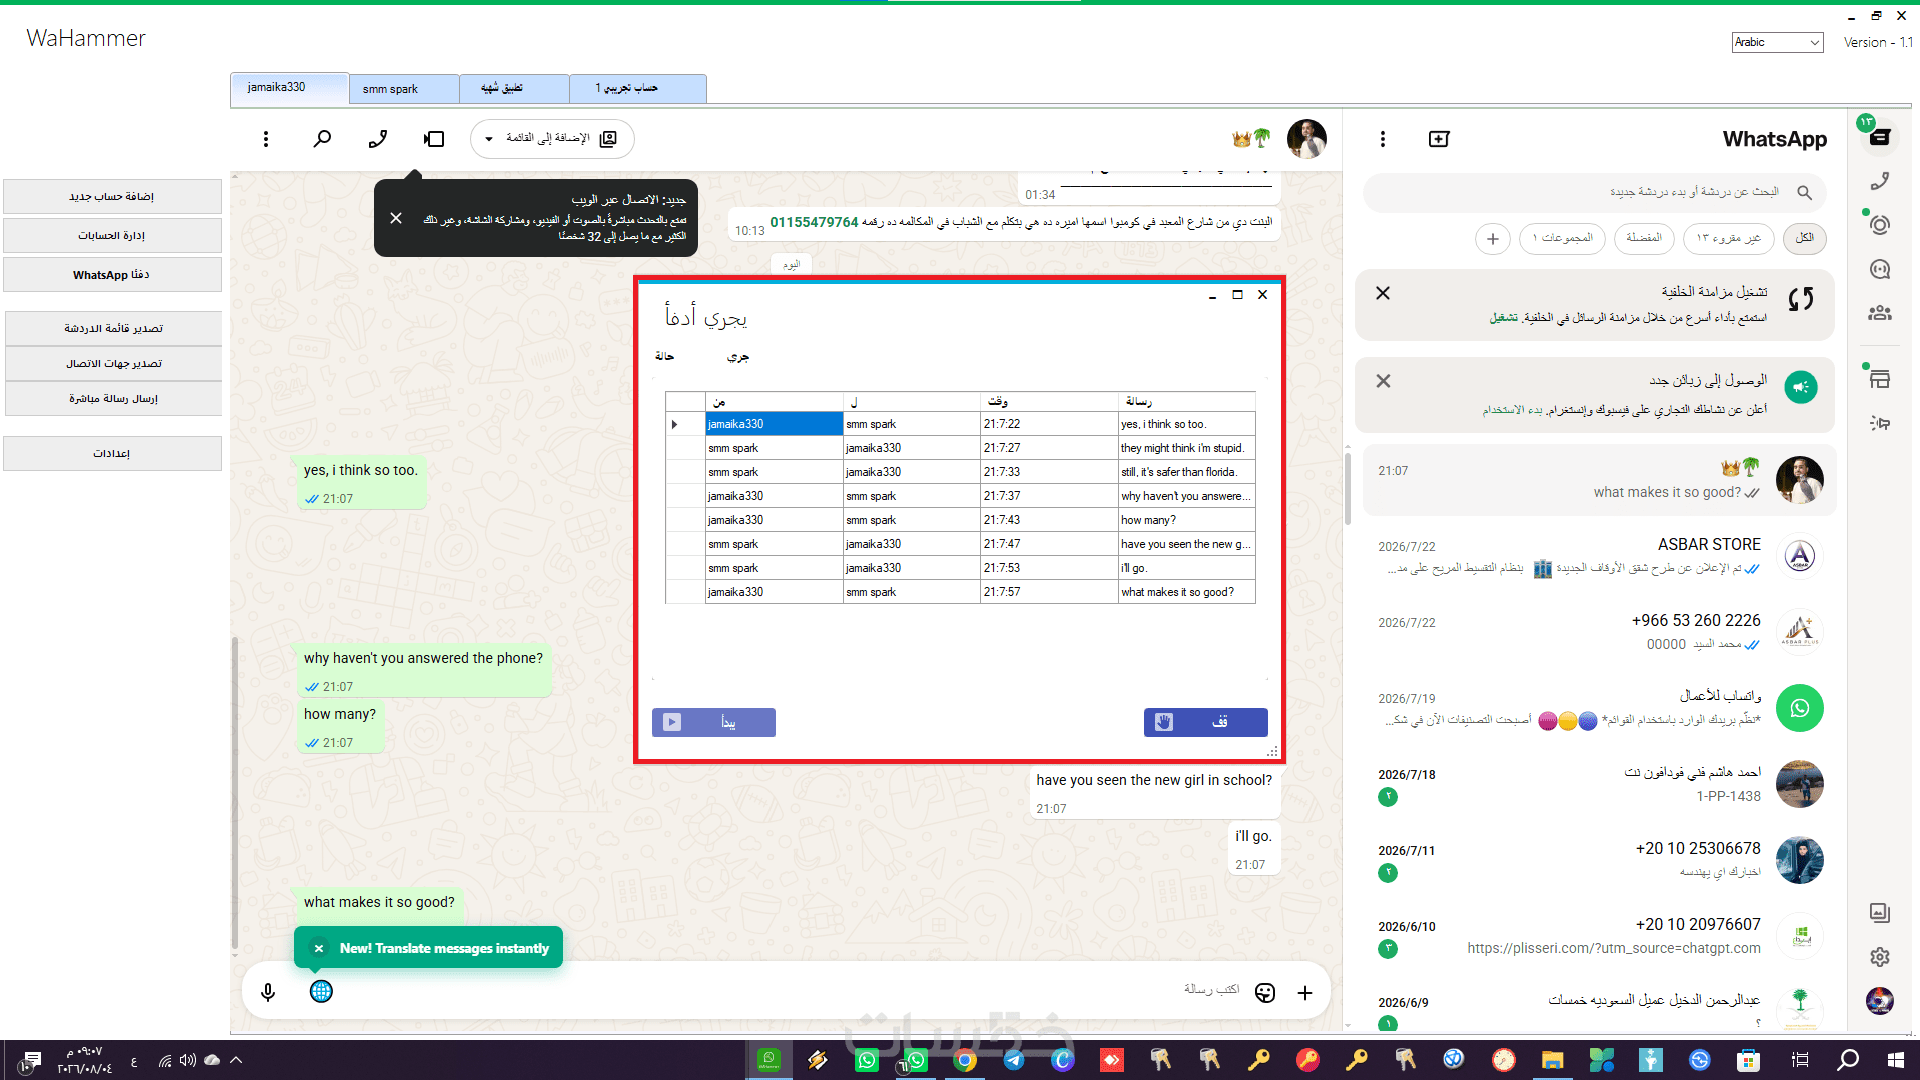1920x1080 pixels.
Task: Dismiss the Translate messages tooltip
Action: (x=319, y=948)
